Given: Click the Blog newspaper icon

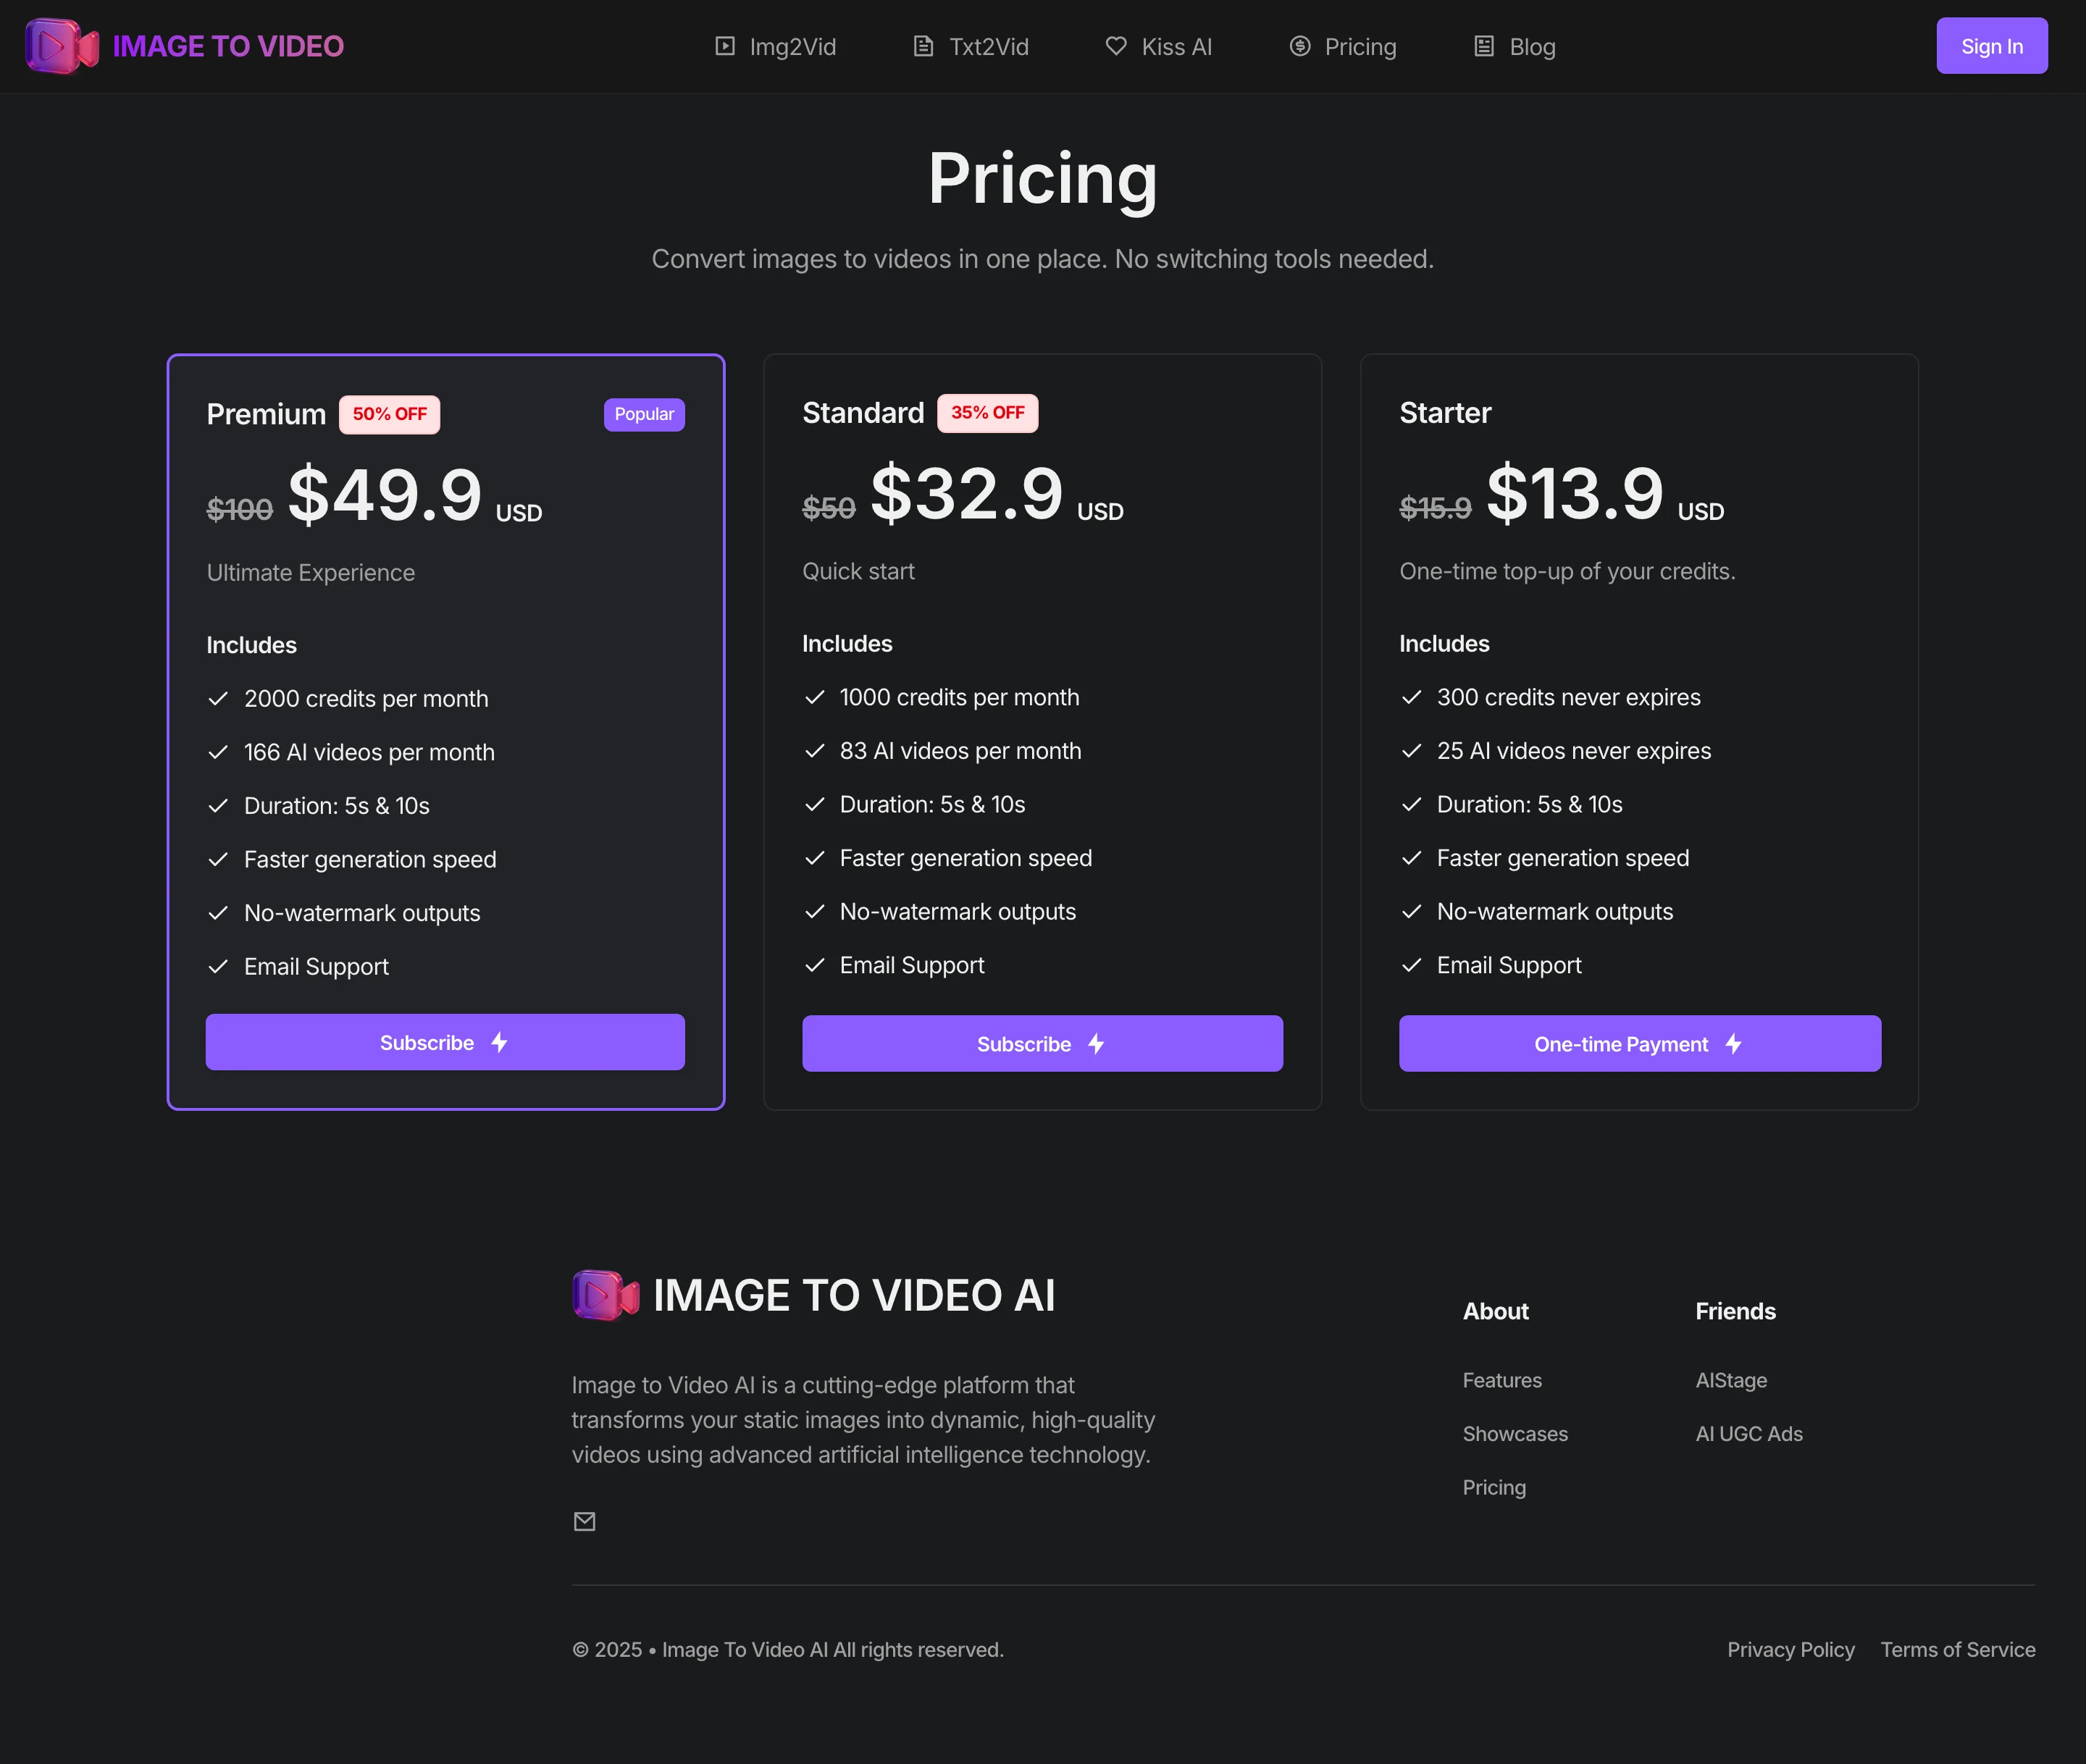Looking at the screenshot, I should 1484,46.
